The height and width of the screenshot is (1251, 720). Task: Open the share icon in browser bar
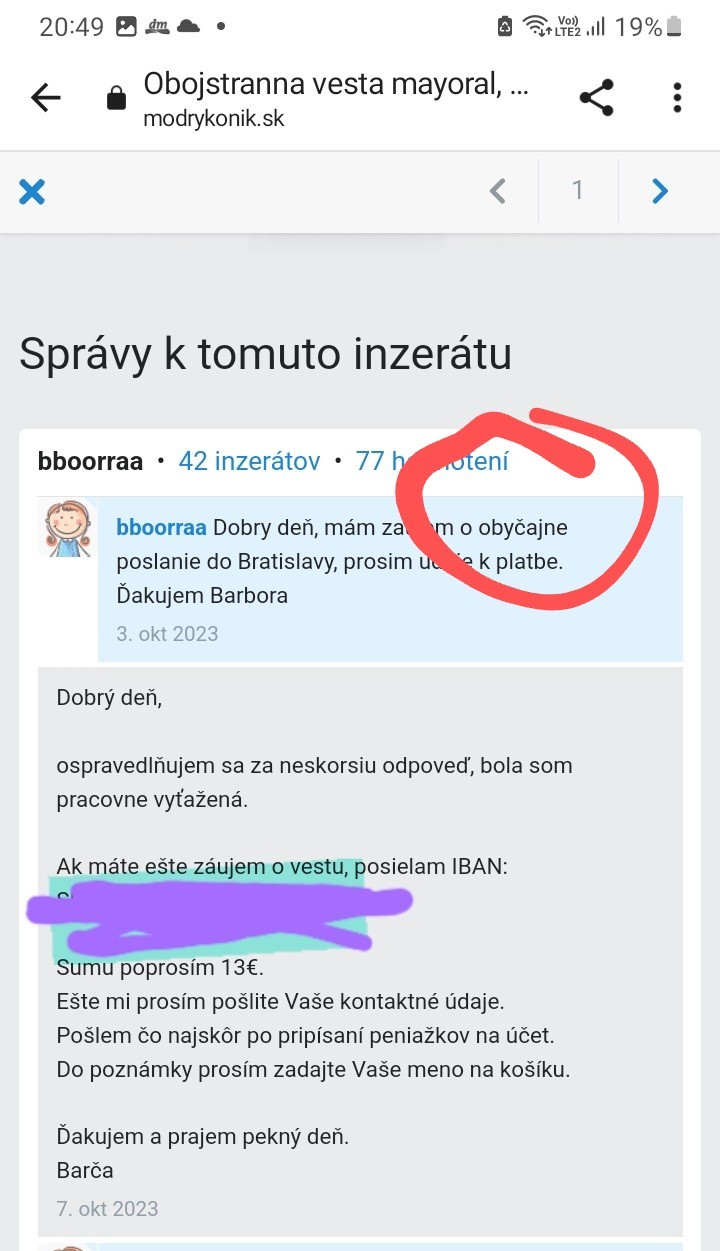(596, 97)
